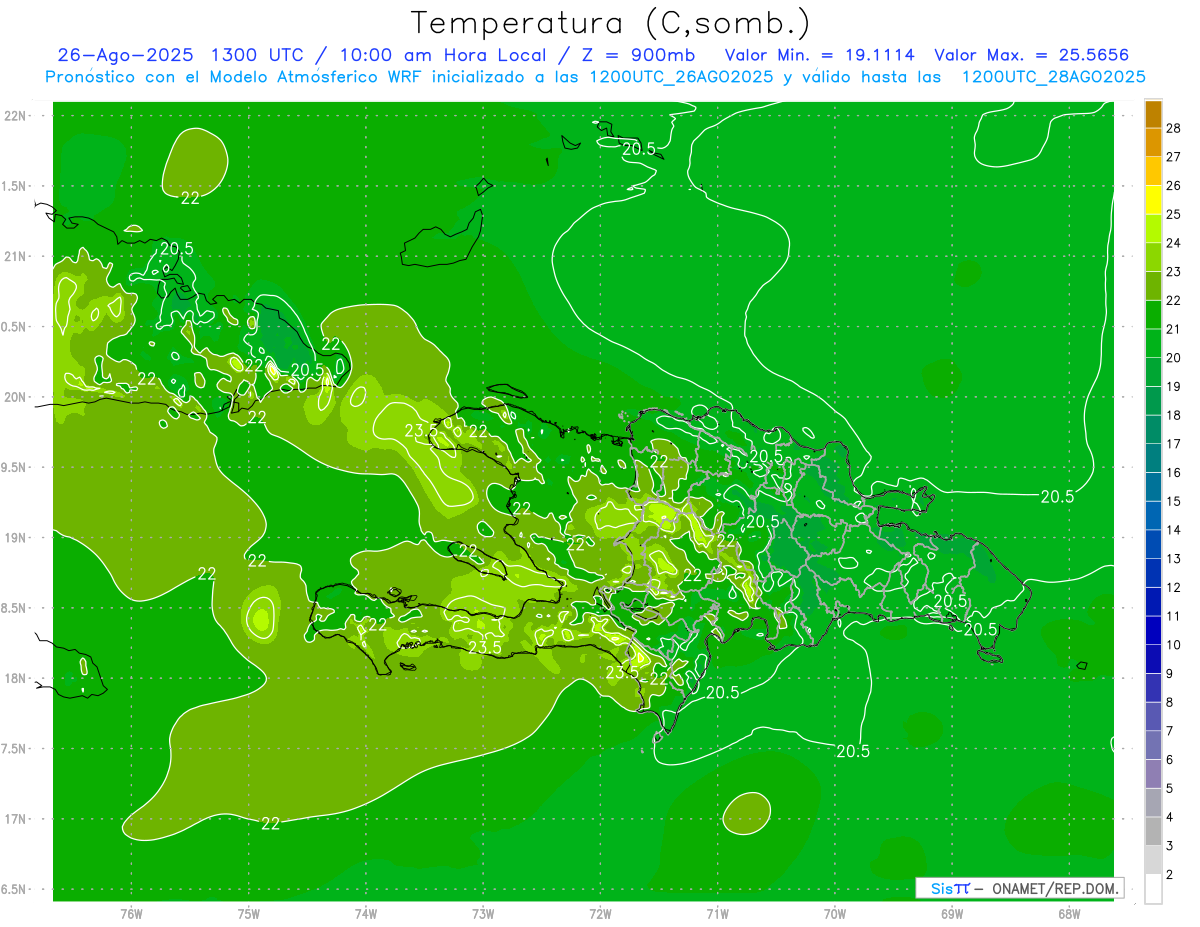
Task: Click the color scale label 24
Action: [x=1174, y=243]
